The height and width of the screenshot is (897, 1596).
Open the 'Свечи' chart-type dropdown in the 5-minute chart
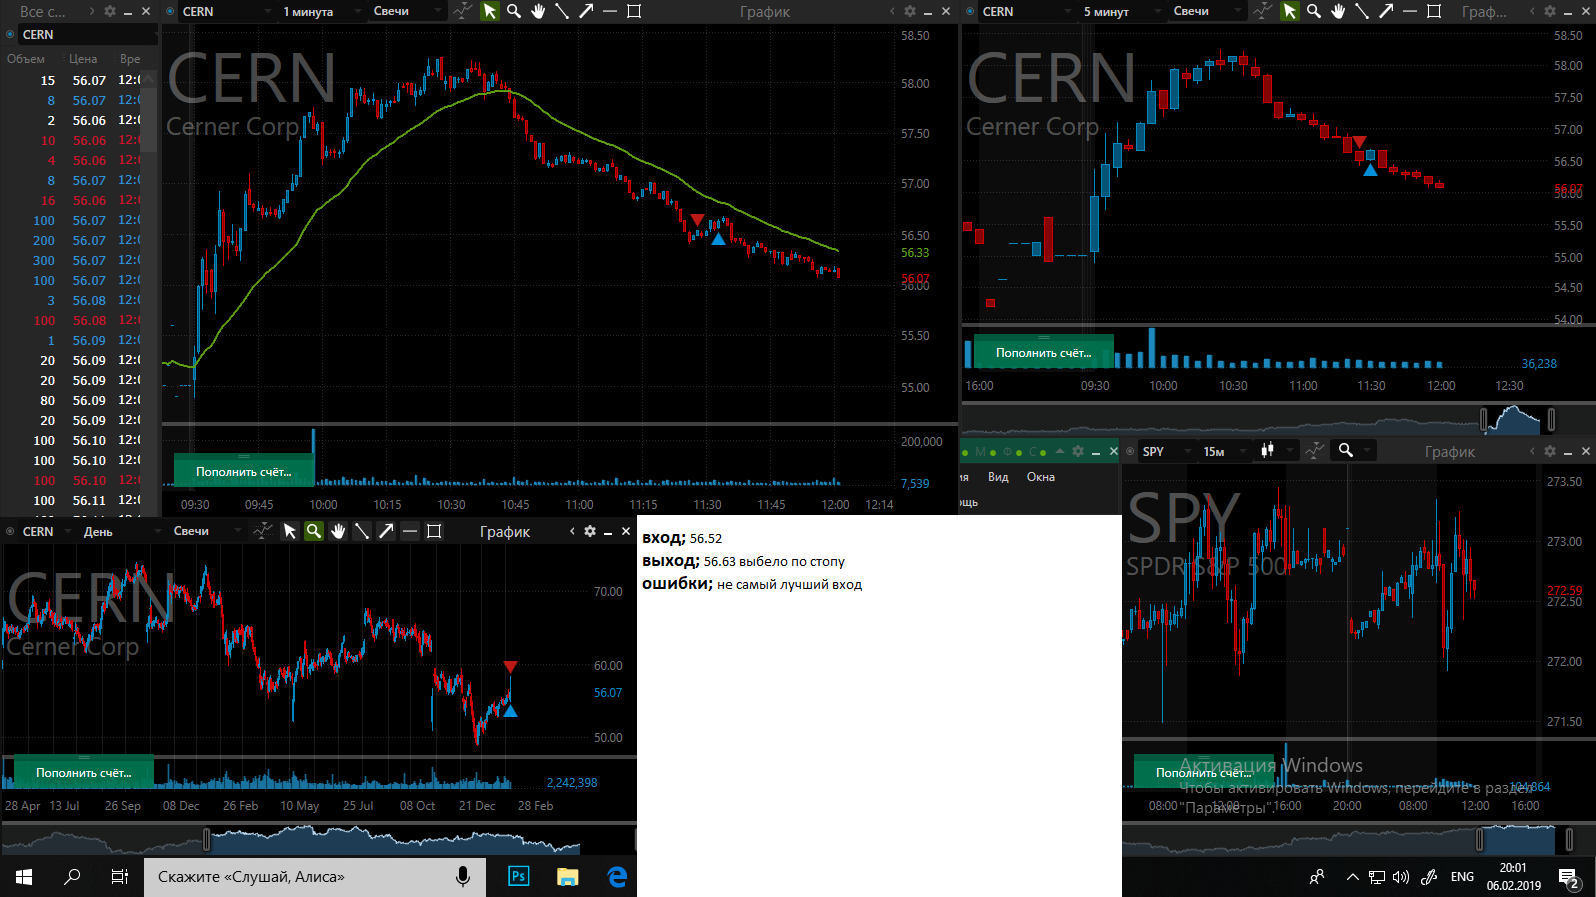[x=1207, y=12]
